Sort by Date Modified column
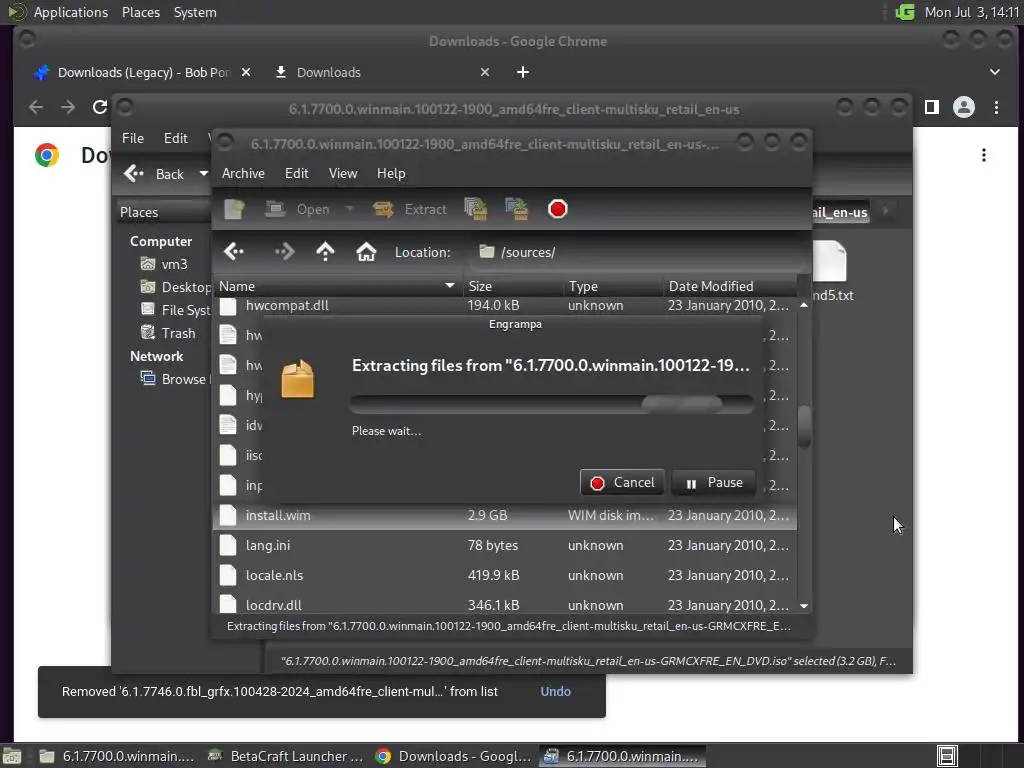Image resolution: width=1024 pixels, height=768 pixels. (730, 286)
